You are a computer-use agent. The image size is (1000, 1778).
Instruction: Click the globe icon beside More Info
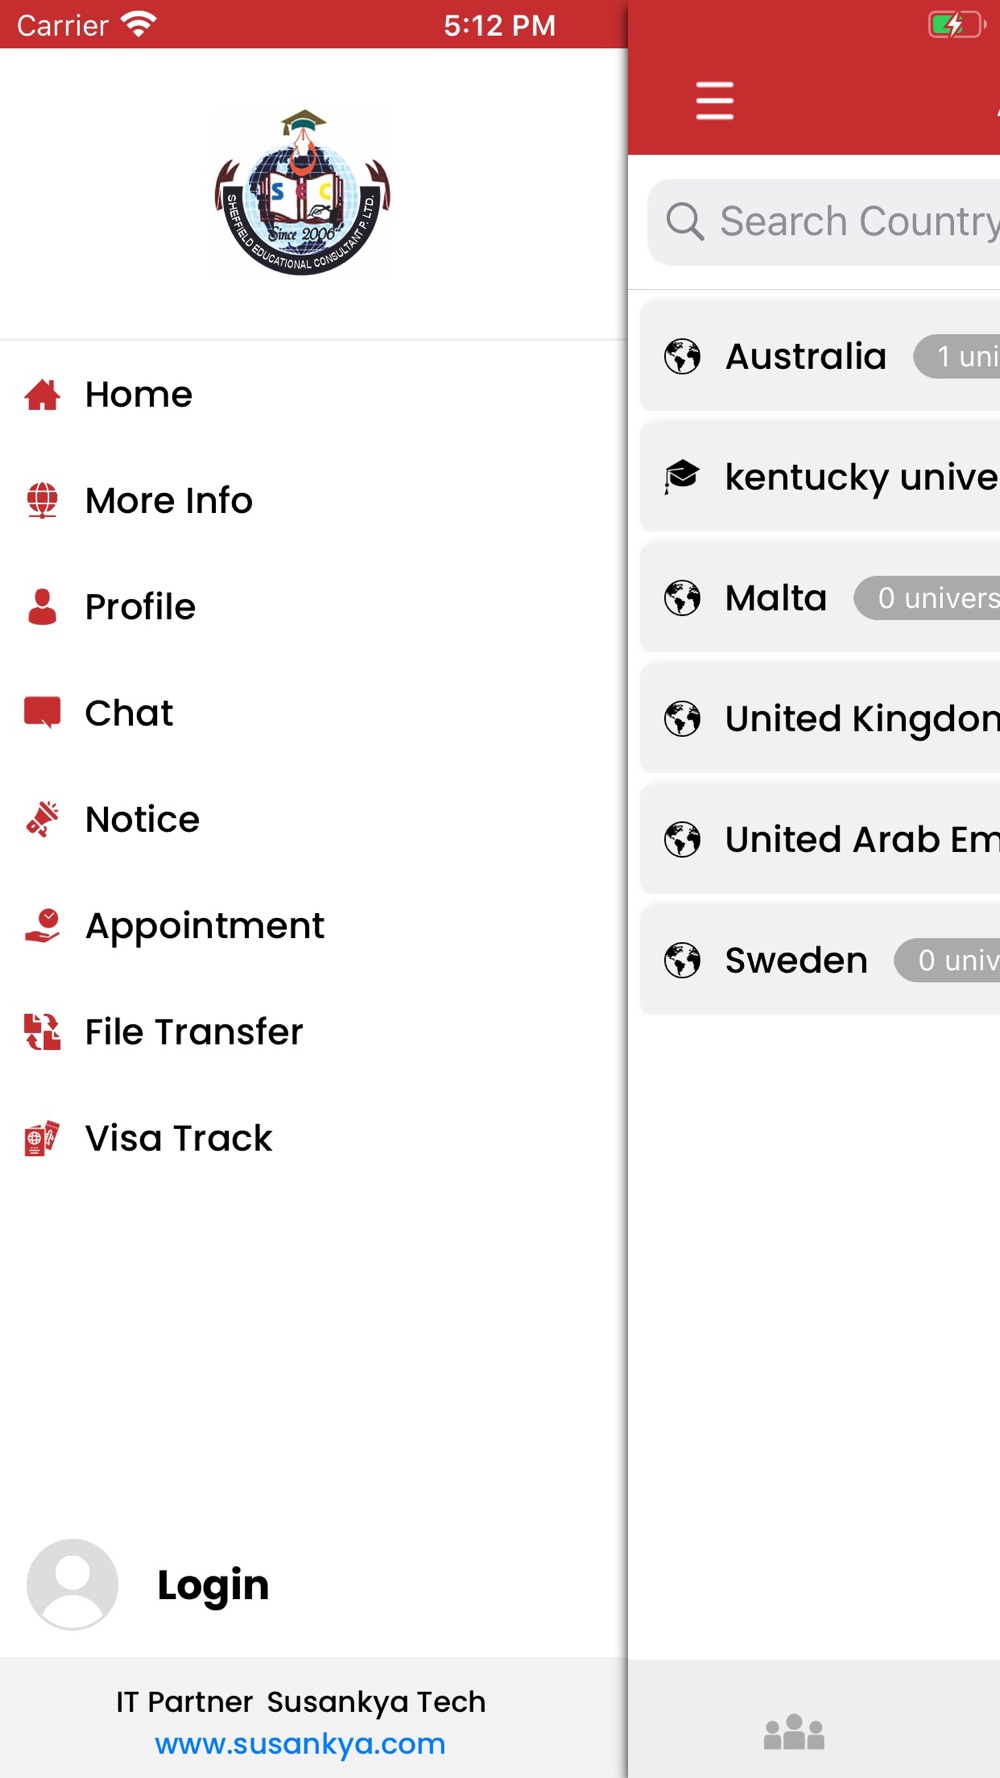pyautogui.click(x=42, y=500)
